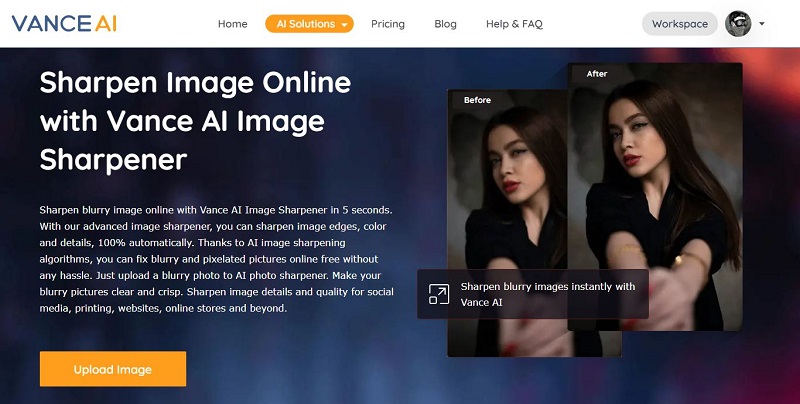The width and height of the screenshot is (800, 404).
Task: Go to the Pricing page
Action: (x=388, y=24)
